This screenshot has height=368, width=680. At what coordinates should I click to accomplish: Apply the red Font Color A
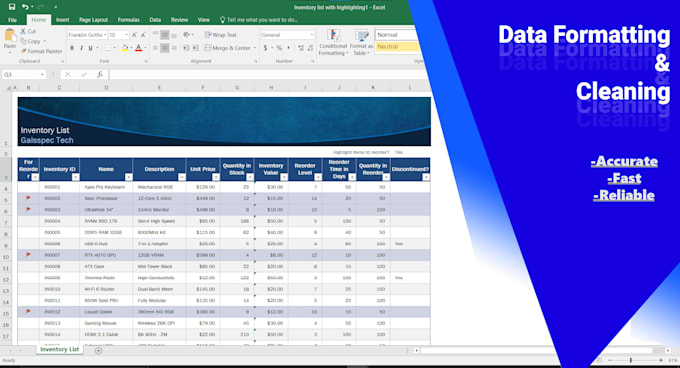[138, 48]
